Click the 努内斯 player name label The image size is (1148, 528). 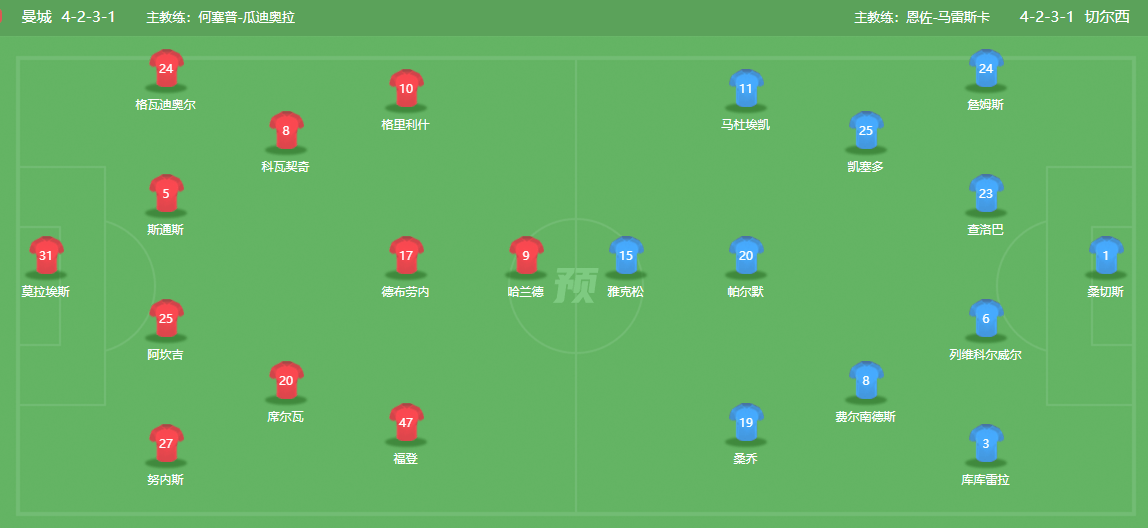click(165, 480)
